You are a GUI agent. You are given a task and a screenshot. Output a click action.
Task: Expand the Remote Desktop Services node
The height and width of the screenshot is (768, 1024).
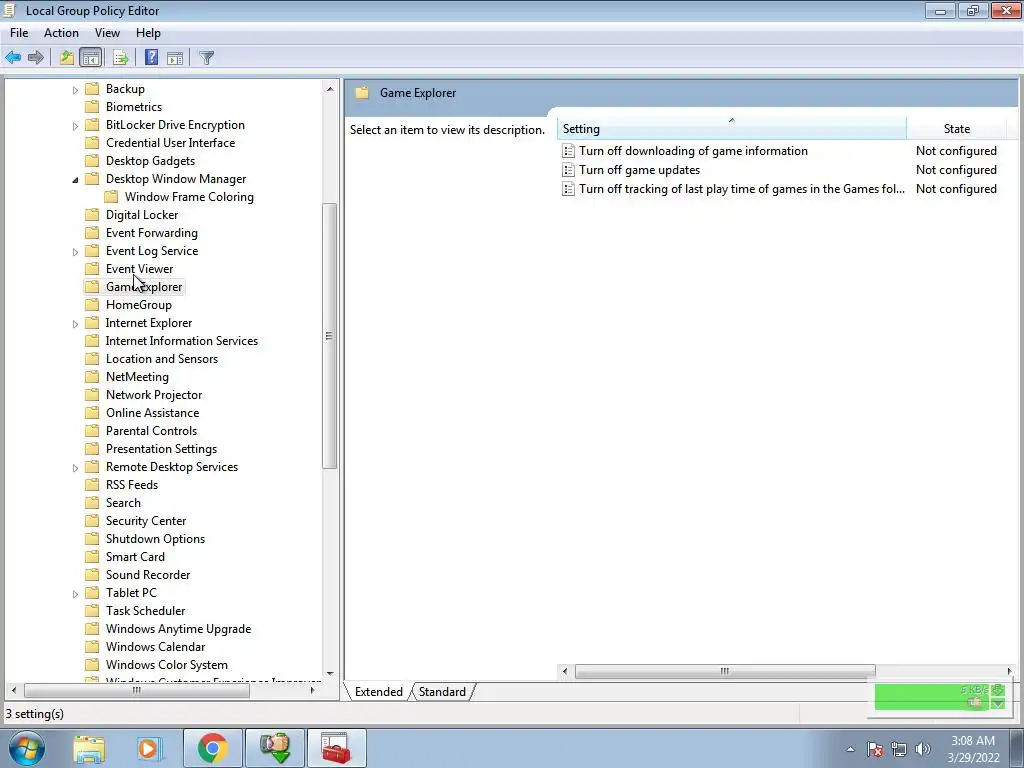[x=75, y=468]
